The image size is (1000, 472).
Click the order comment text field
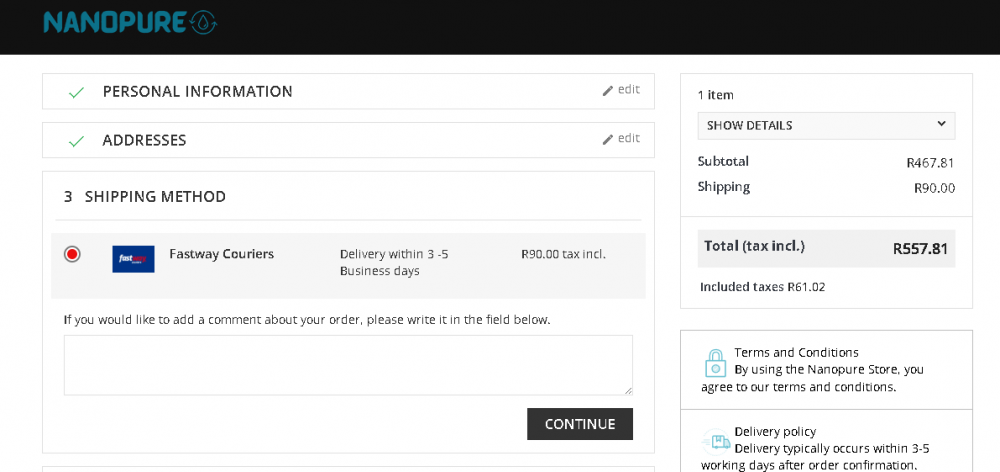tap(348, 365)
